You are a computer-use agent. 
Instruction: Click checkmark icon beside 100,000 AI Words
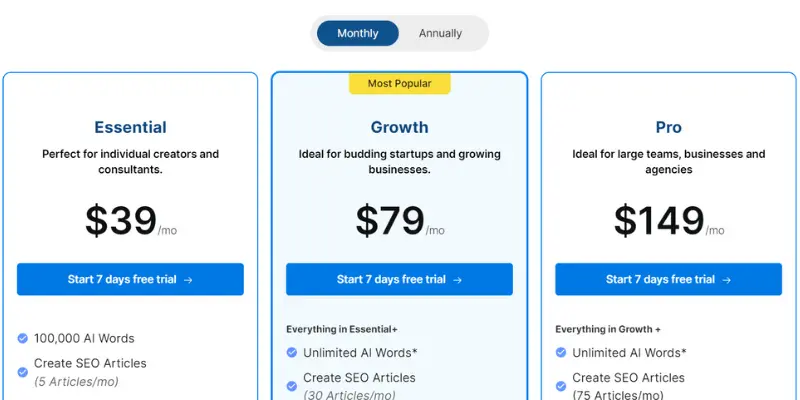coord(22,338)
